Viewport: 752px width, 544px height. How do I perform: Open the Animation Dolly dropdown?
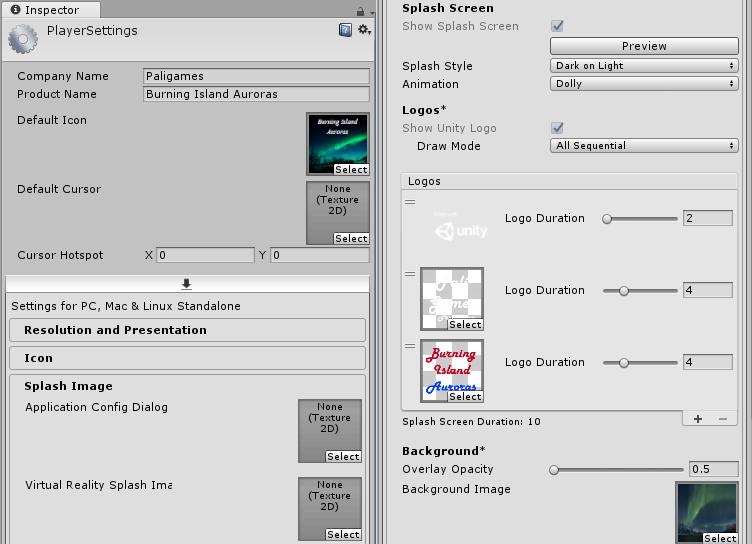644,83
